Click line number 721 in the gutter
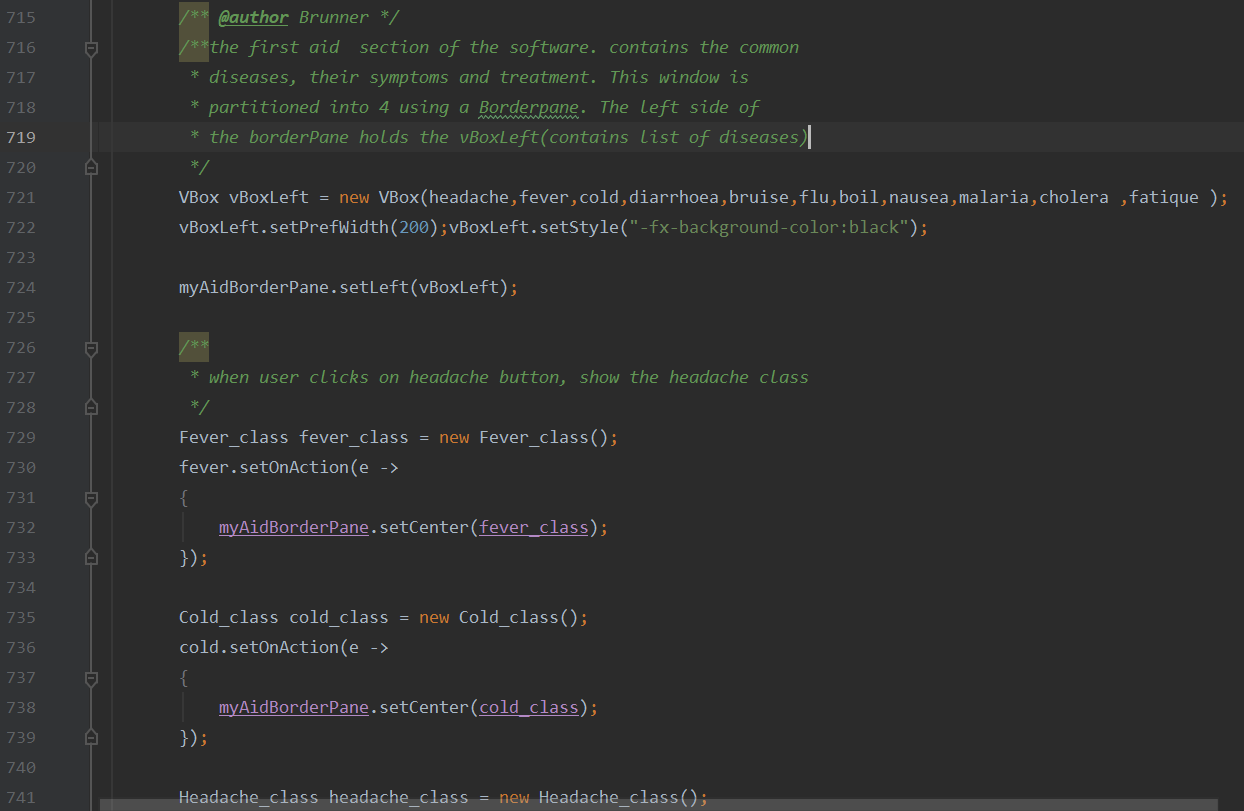 click(21, 197)
